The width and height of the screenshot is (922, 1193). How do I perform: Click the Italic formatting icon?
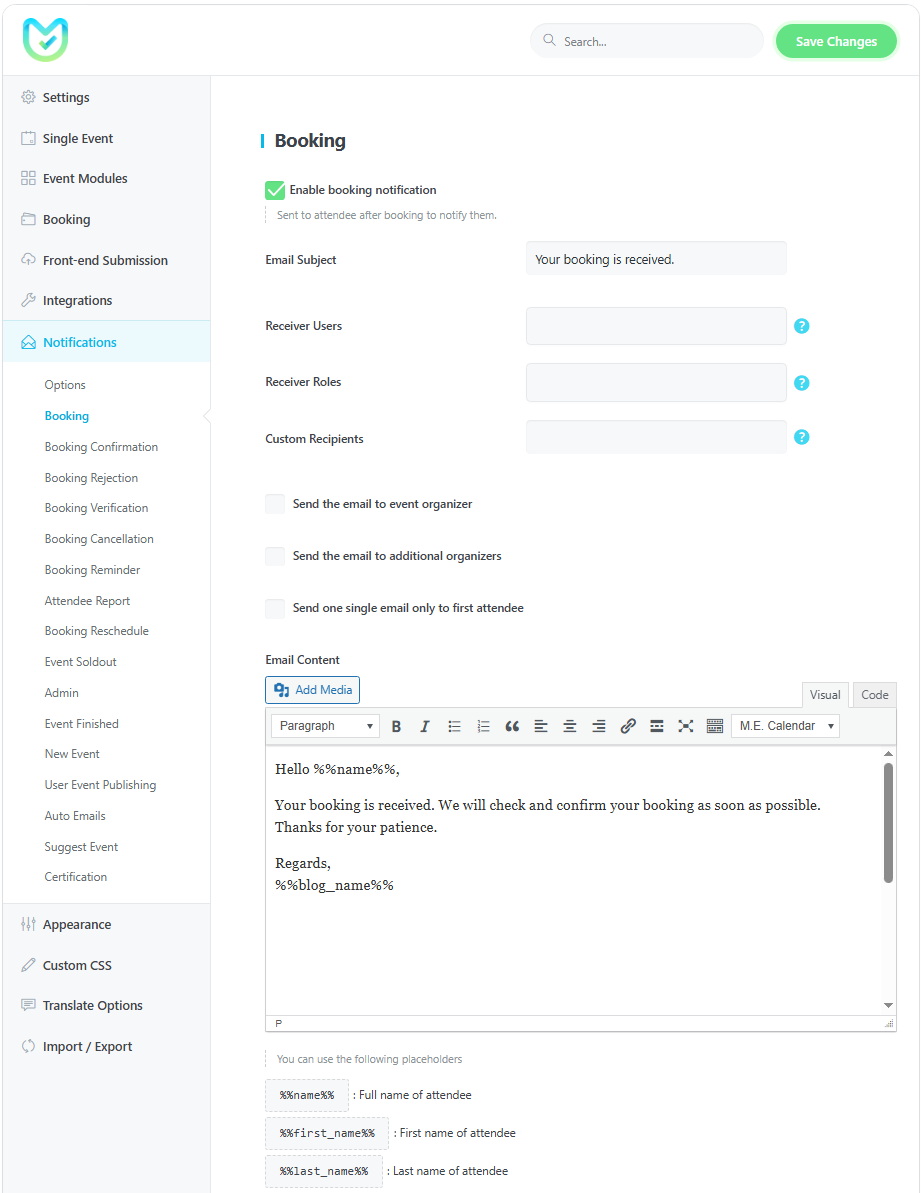[424, 726]
